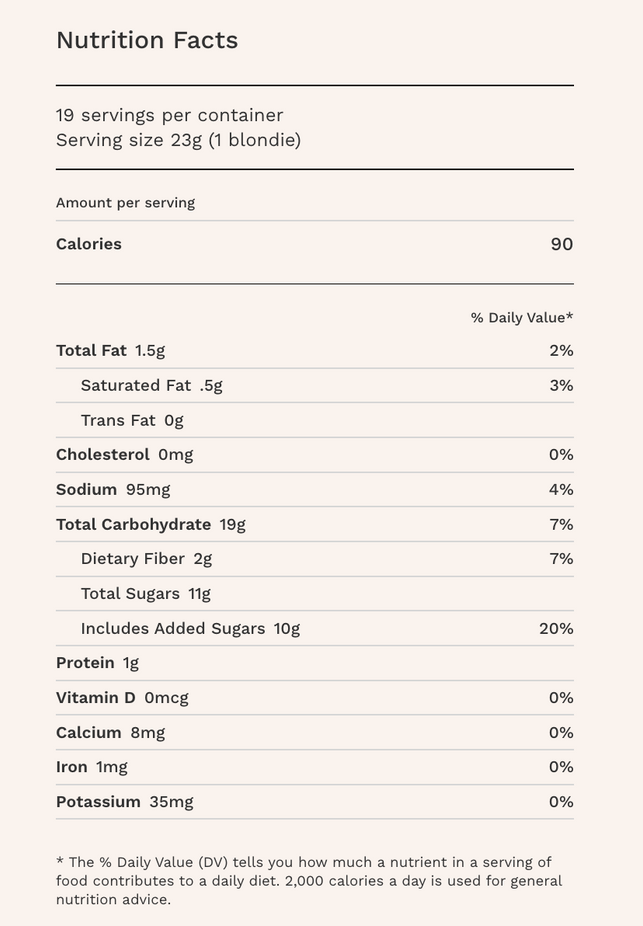Click the Nutrition Facts heading
This screenshot has width=643, height=926.
click(x=147, y=41)
